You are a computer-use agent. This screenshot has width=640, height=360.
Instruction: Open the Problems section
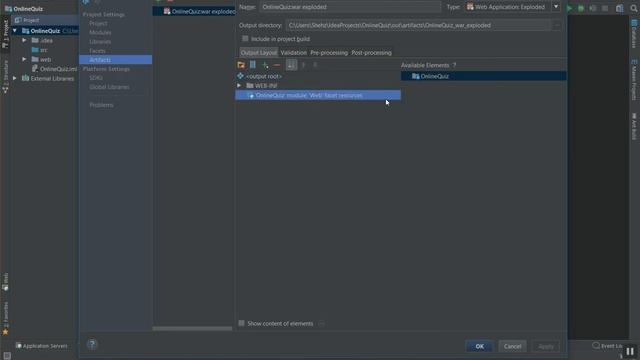click(x=101, y=105)
